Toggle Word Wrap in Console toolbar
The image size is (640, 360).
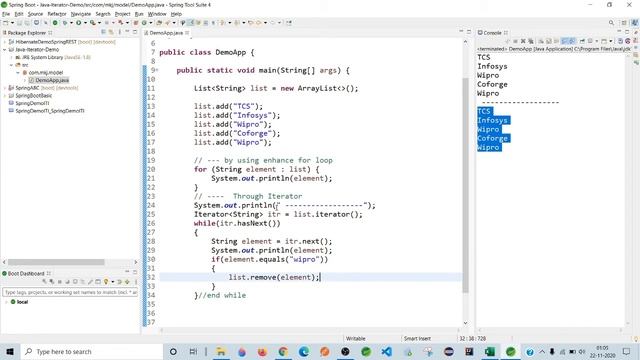(556, 41)
